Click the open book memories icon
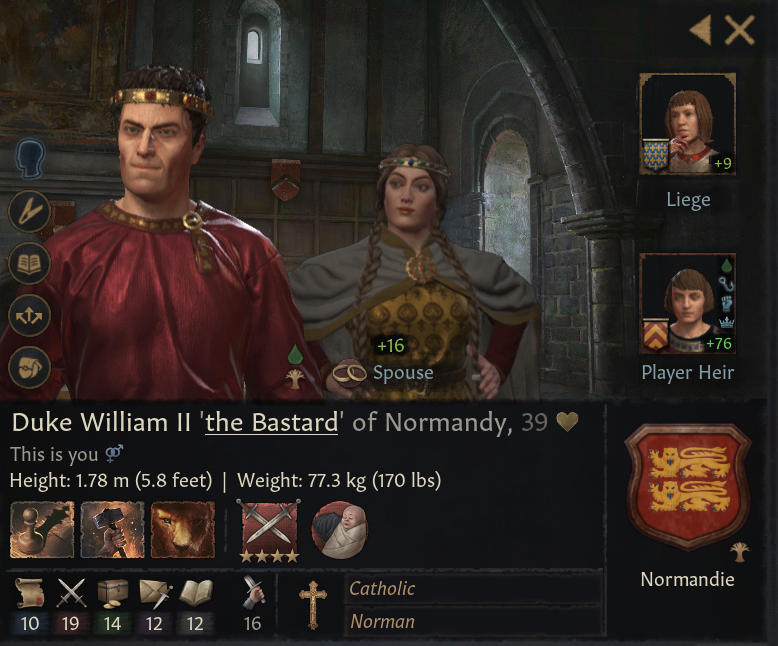Viewport: 778px width, 646px height. pos(30,263)
